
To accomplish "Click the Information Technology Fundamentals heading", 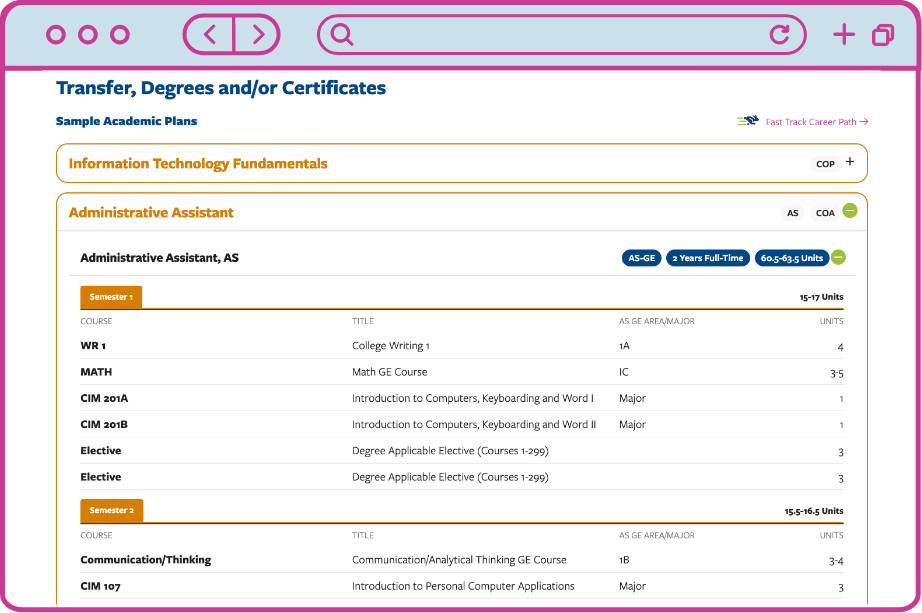I will 198,163.
